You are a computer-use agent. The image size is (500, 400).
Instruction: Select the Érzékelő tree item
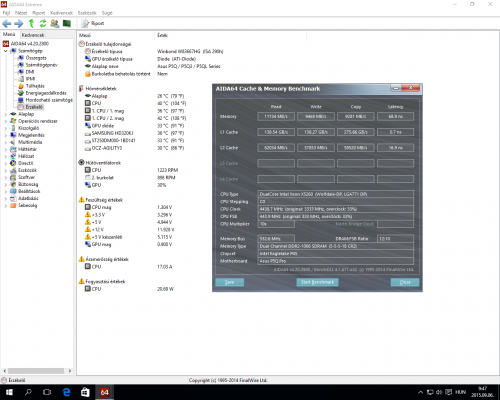coord(34,107)
